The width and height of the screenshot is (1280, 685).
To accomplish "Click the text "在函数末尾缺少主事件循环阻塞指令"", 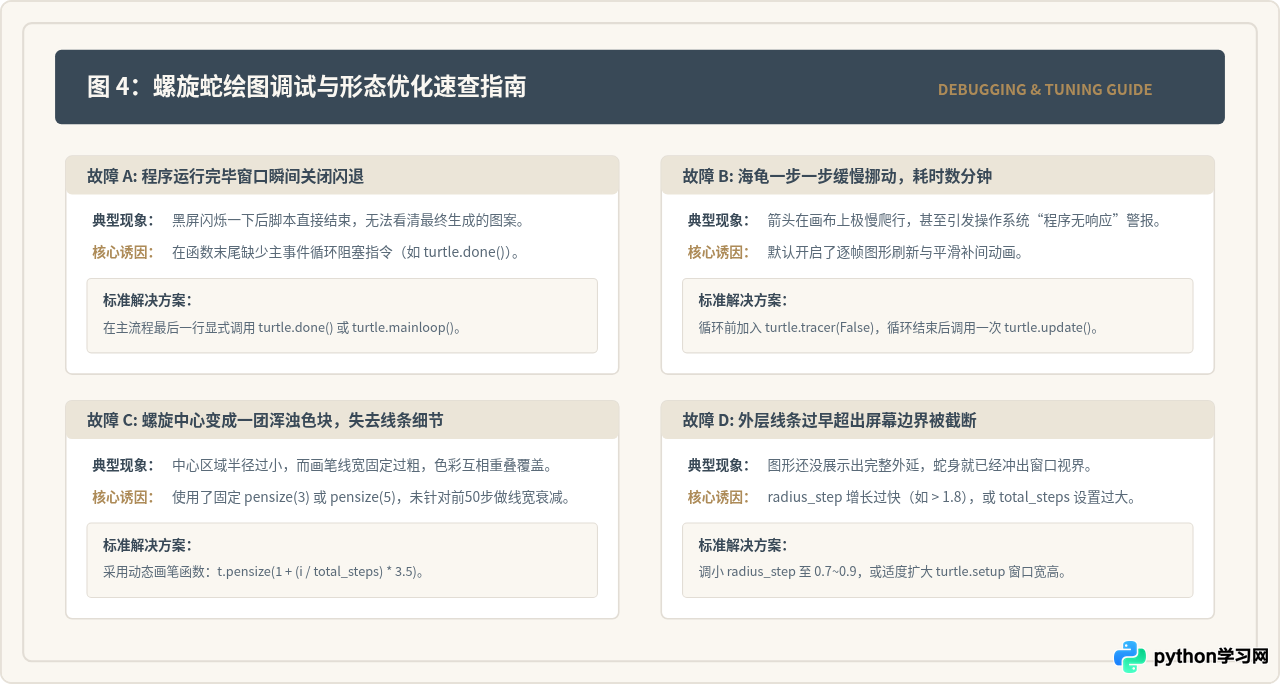I will point(284,252).
